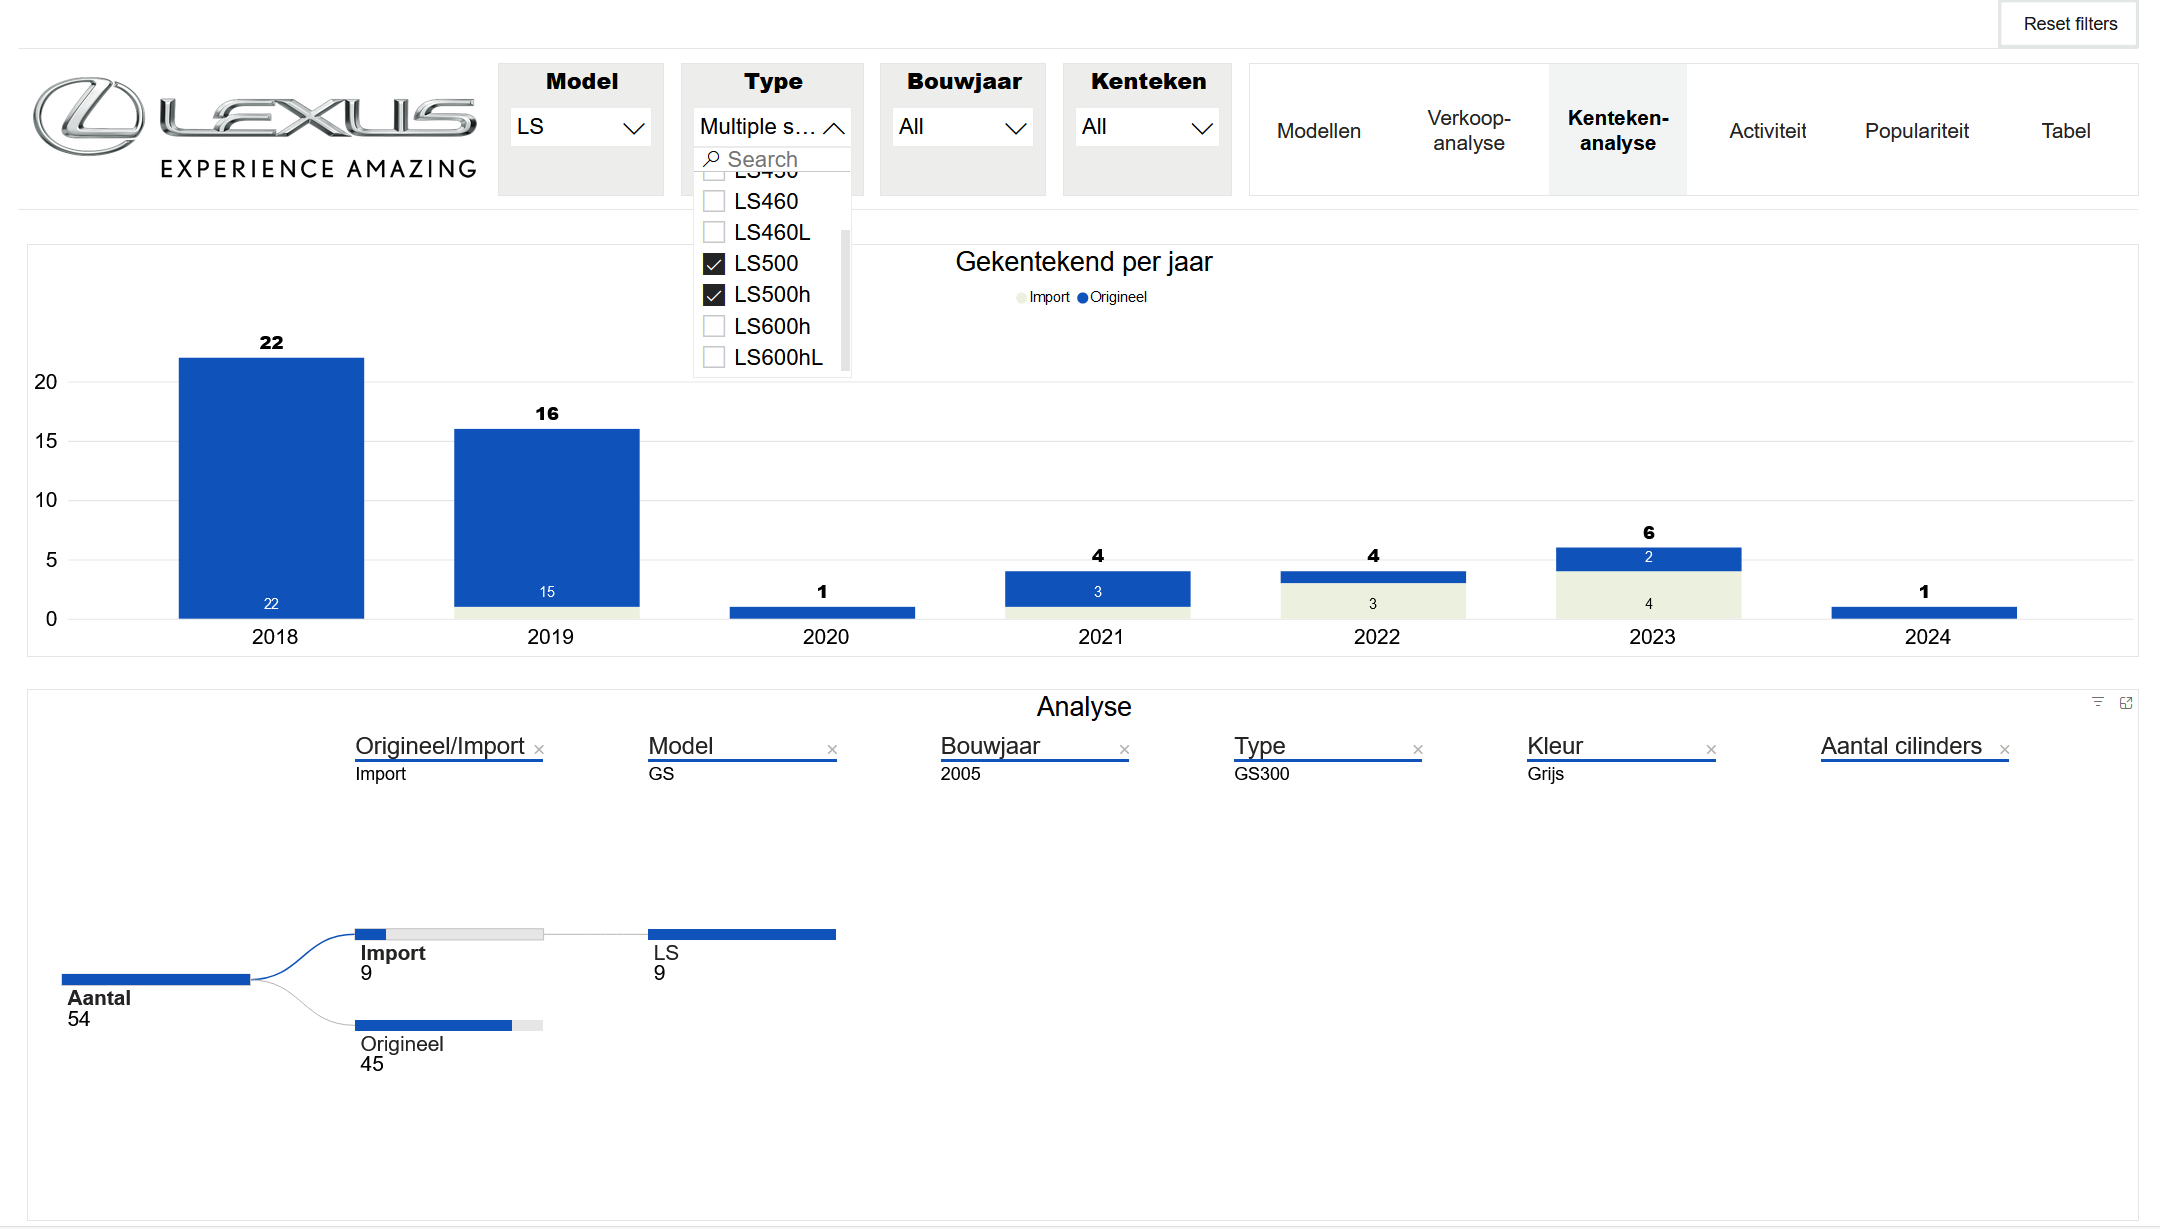
Task: Select the 2023 Origineel bar segment
Action: [x=1649, y=559]
